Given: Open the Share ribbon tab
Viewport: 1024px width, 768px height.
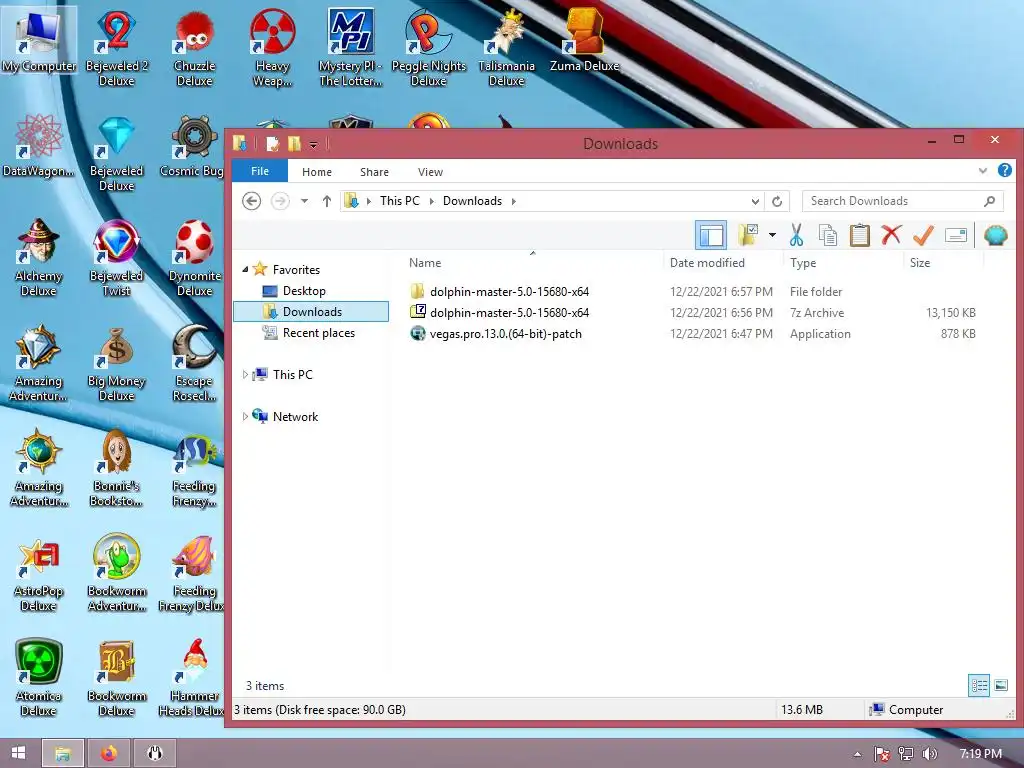Looking at the screenshot, I should (374, 172).
